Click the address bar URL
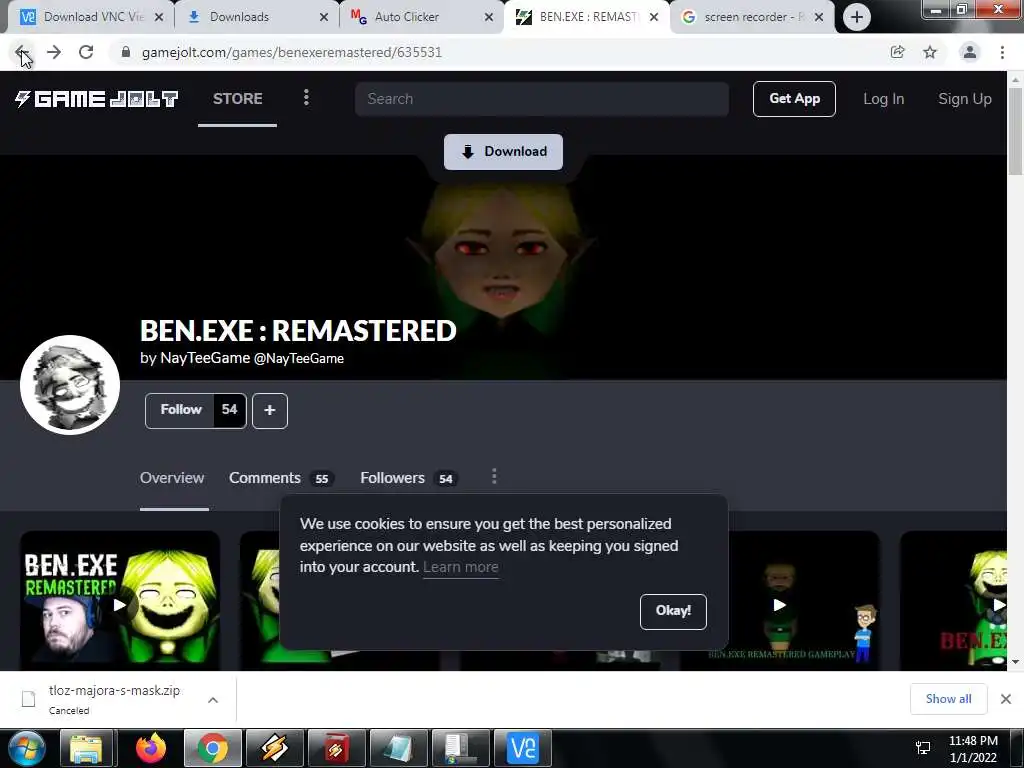Image resolution: width=1024 pixels, height=768 pixels. coord(292,52)
